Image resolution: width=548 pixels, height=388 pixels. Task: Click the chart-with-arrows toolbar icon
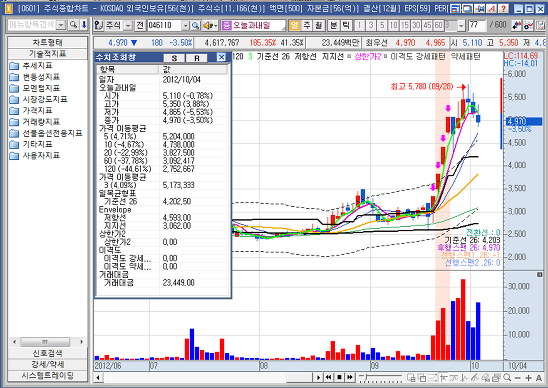tap(517, 25)
